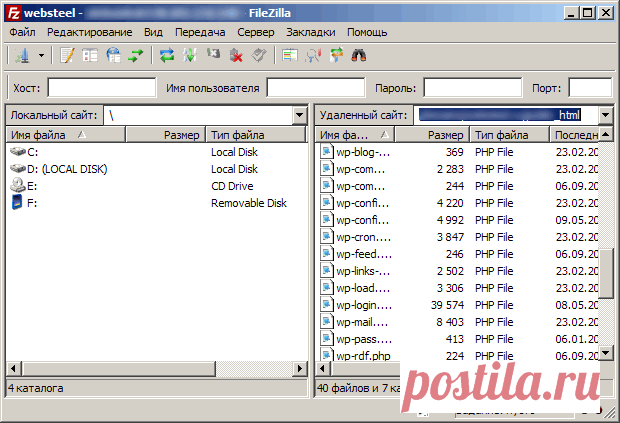Focus the Пароль input field

click(473, 87)
